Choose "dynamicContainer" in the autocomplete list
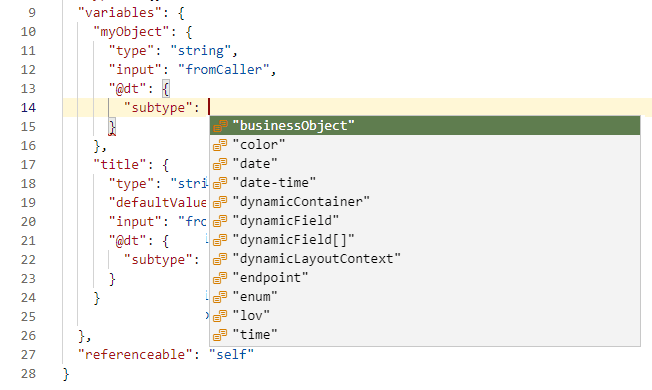 click(425, 202)
